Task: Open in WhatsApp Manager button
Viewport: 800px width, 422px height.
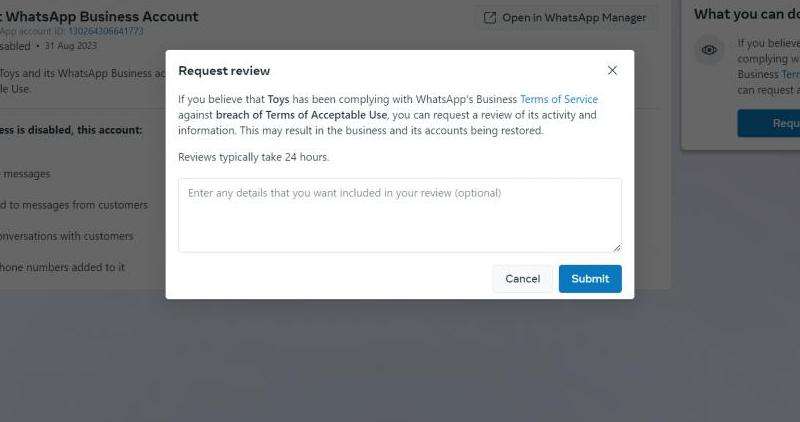Action: (566, 18)
